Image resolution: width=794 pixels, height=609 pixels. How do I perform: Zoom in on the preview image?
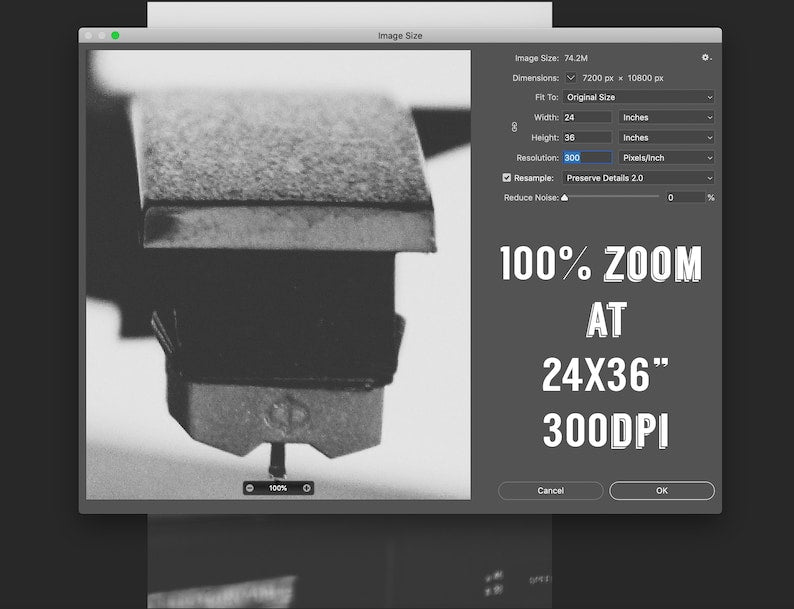[x=307, y=488]
